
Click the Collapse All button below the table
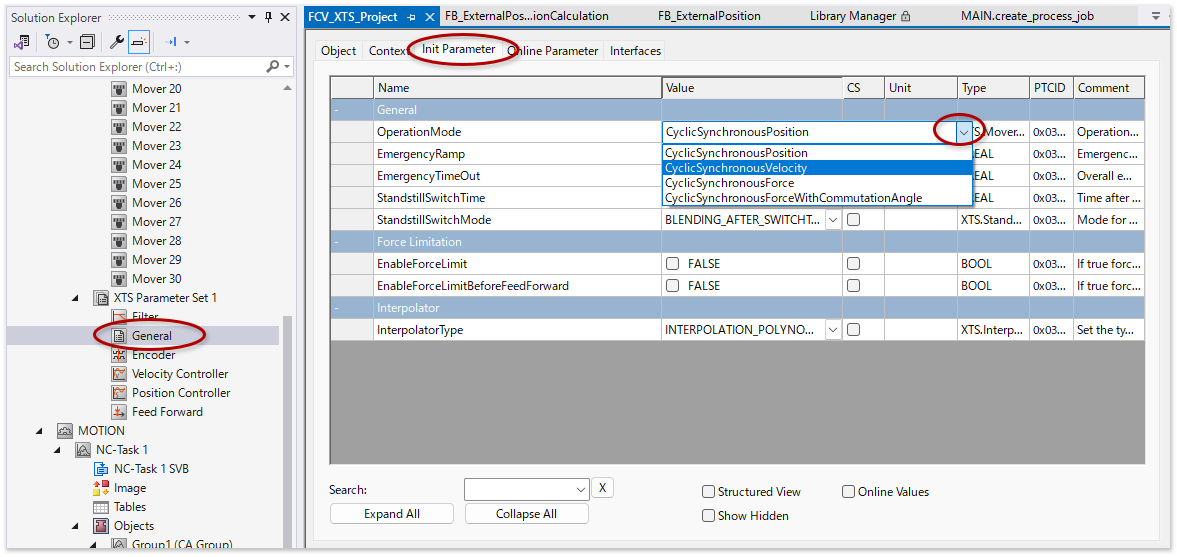click(x=526, y=514)
